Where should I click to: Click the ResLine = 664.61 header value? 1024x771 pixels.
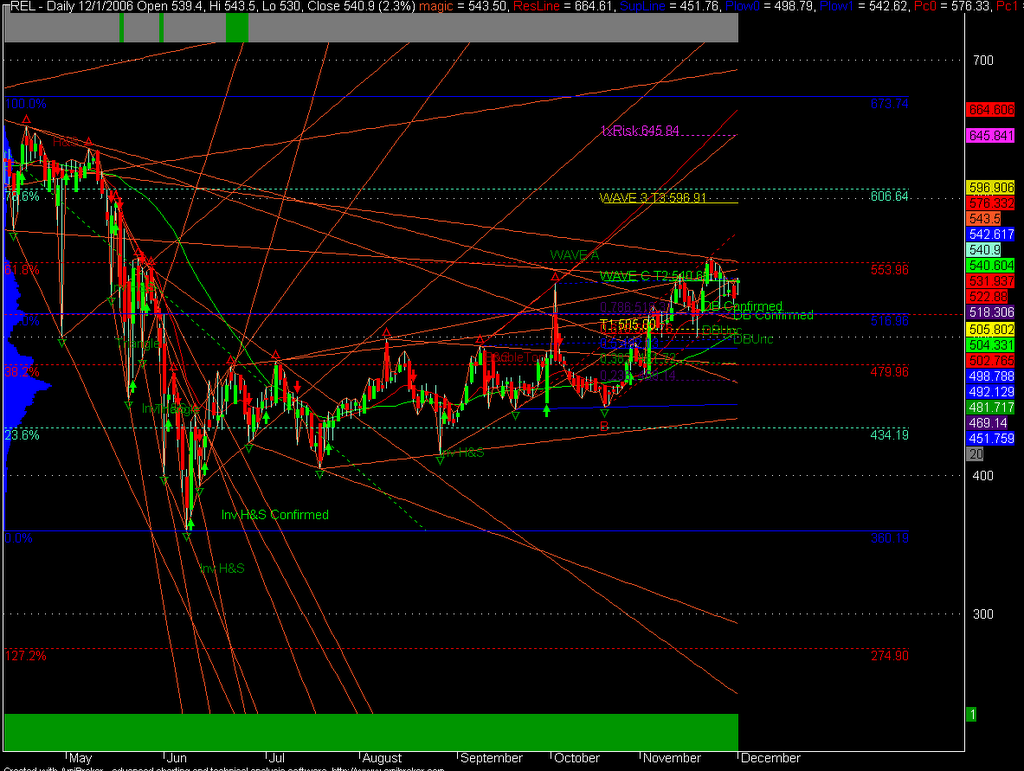(x=564, y=7)
